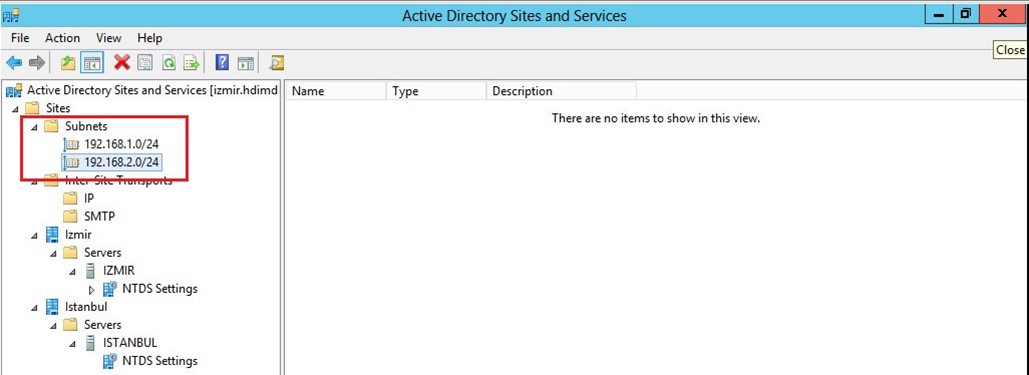The image size is (1029, 375).
Task: Collapse the Servers arrow under Izmir
Action: pyautogui.click(x=53, y=253)
